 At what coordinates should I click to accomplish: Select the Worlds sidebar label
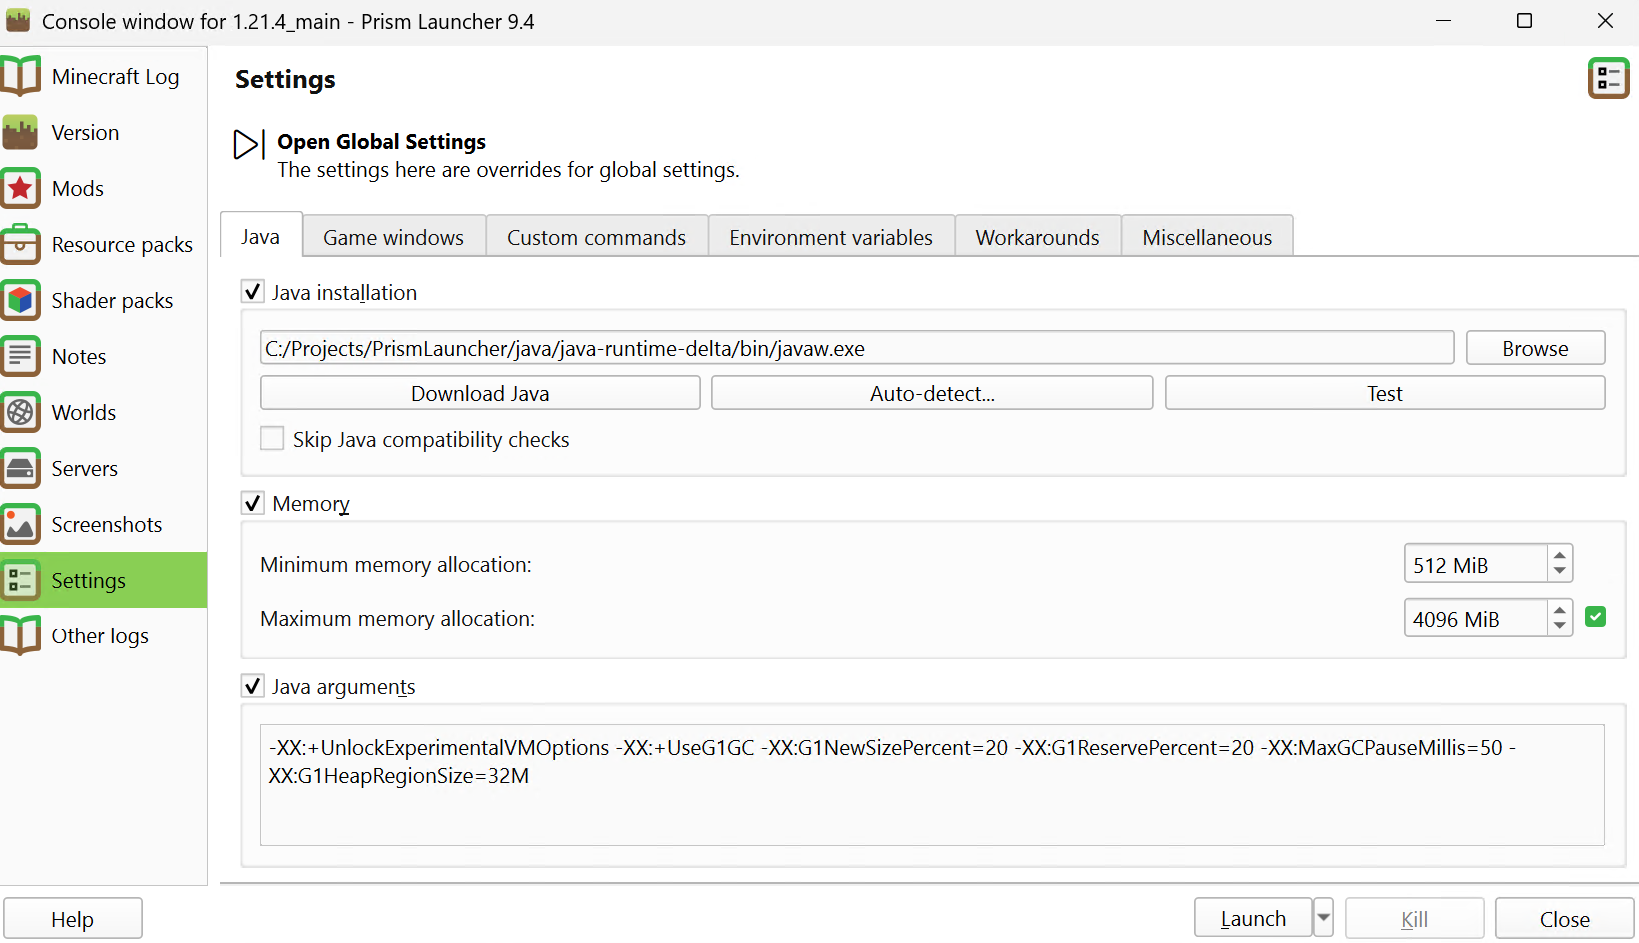pyautogui.click(x=84, y=412)
